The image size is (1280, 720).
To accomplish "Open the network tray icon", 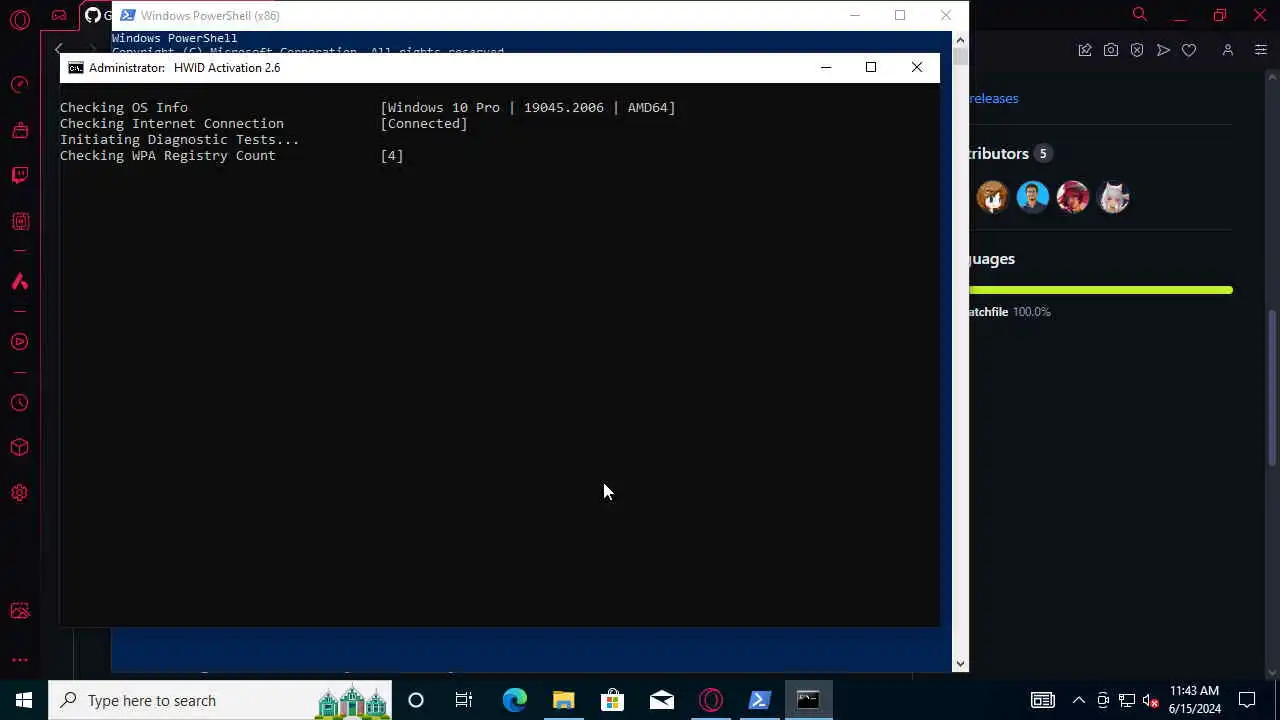I will tap(1127, 700).
